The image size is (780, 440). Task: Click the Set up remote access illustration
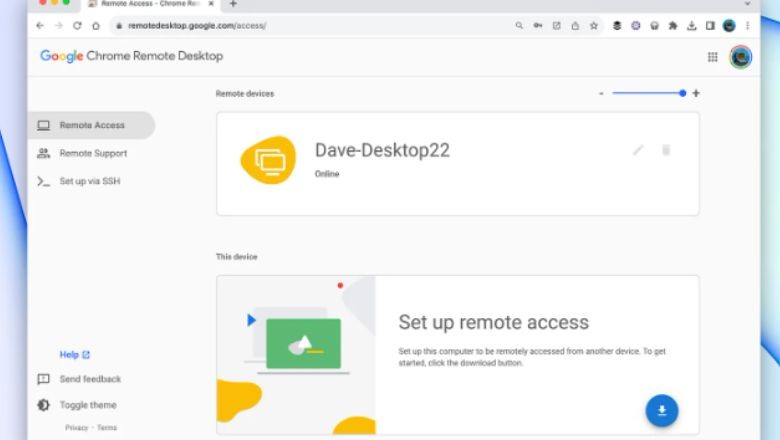(296, 355)
